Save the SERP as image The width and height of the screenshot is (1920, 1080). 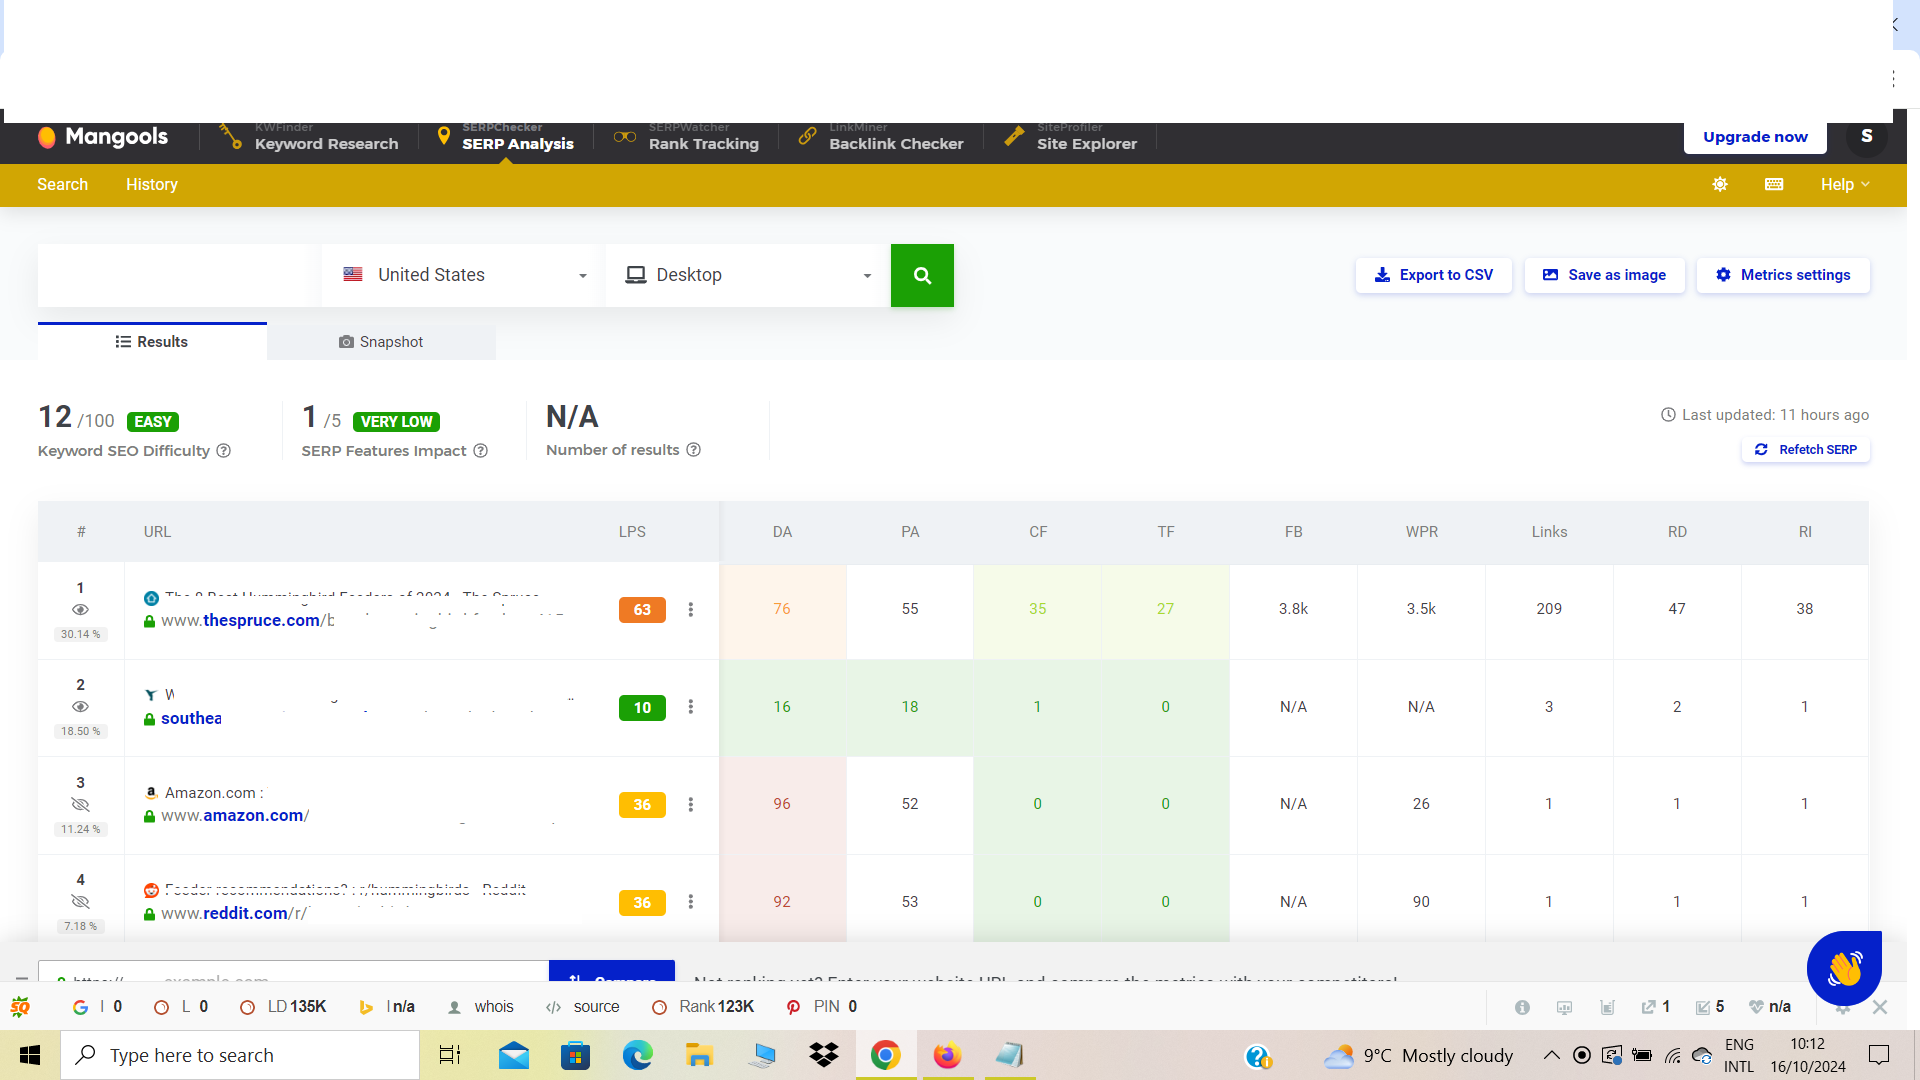(x=1604, y=275)
